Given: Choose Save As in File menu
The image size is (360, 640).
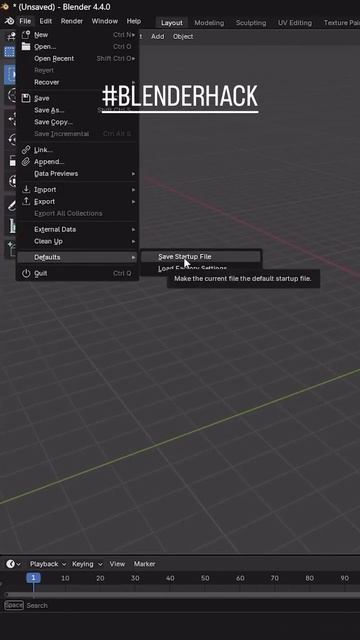Looking at the screenshot, I should point(78,110).
